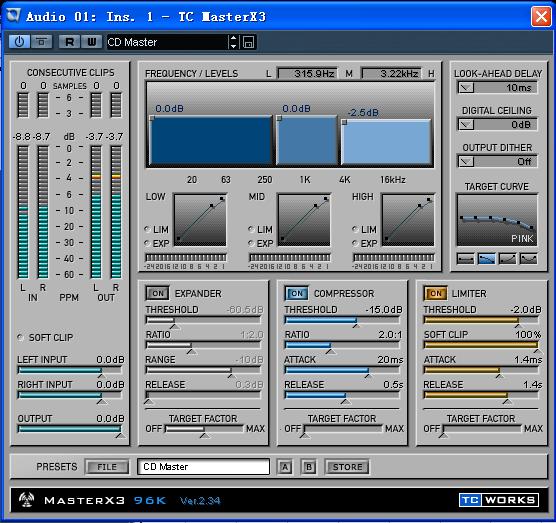The image size is (556, 523).
Task: Select the third rising target curve icon
Action: click(507, 259)
